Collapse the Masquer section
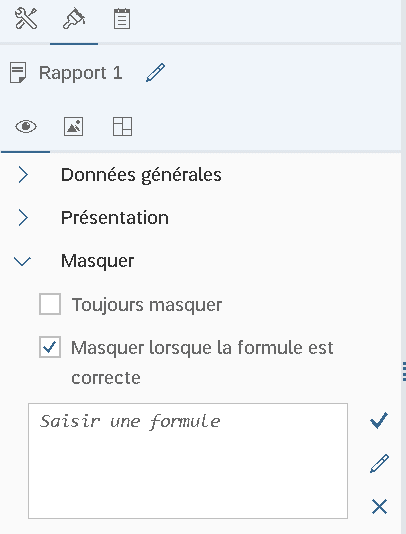This screenshot has height=534, width=406. (22, 261)
